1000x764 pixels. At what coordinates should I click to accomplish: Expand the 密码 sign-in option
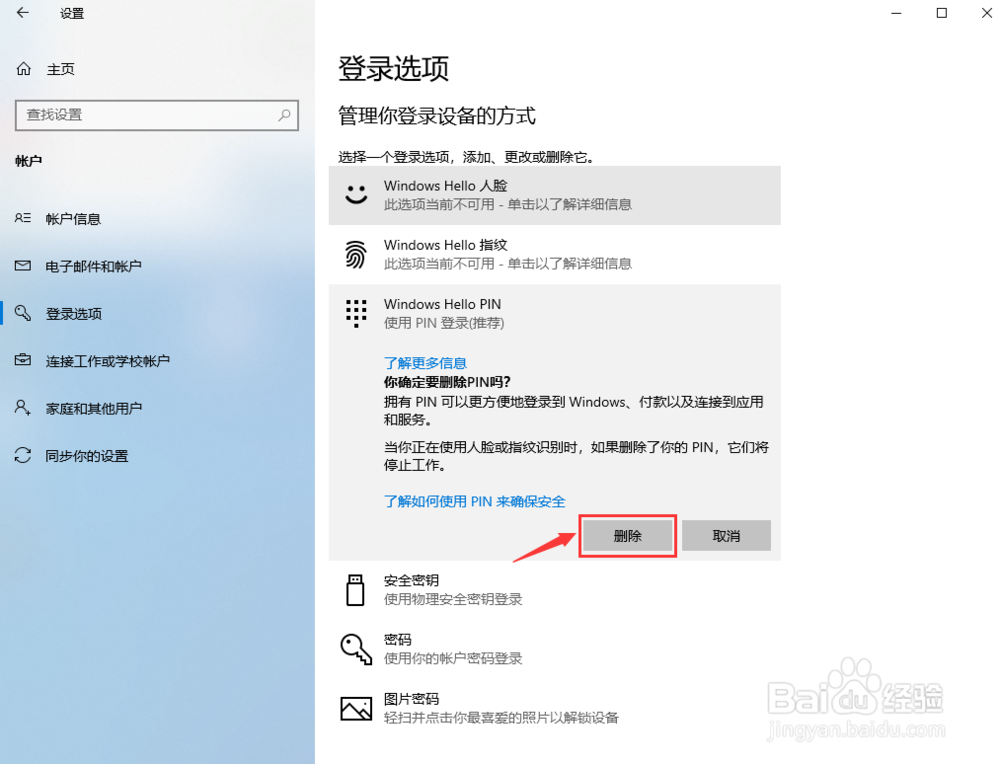tap(554, 649)
